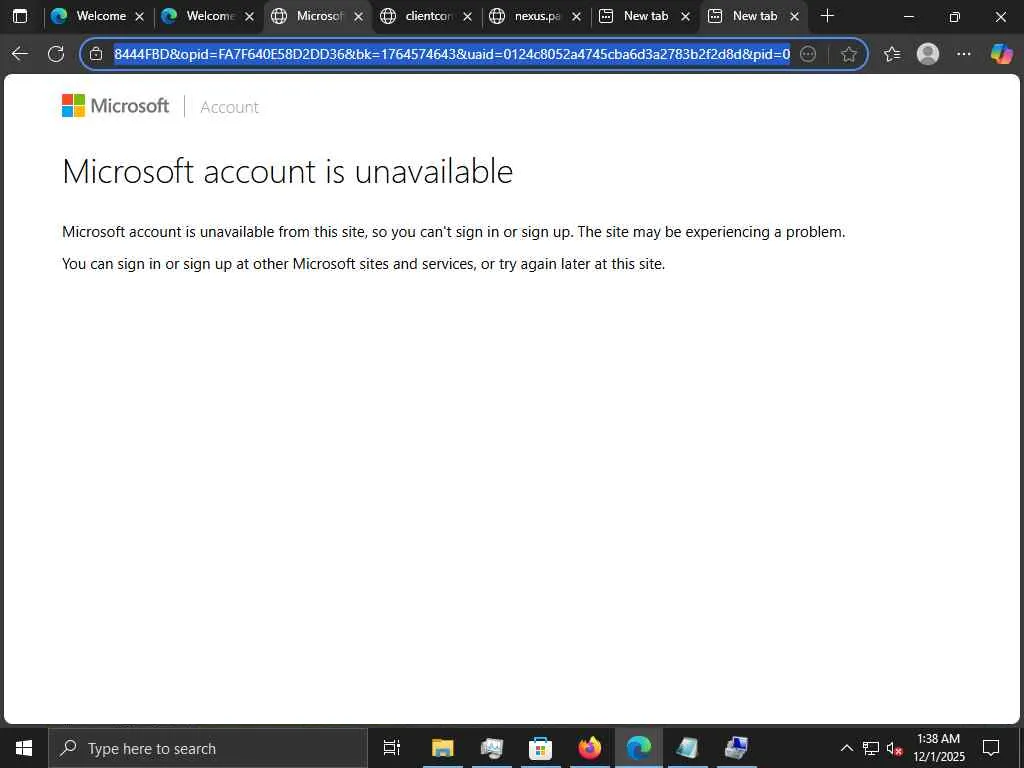Open File Explorer from the taskbar
The image size is (1024, 768).
[x=442, y=748]
